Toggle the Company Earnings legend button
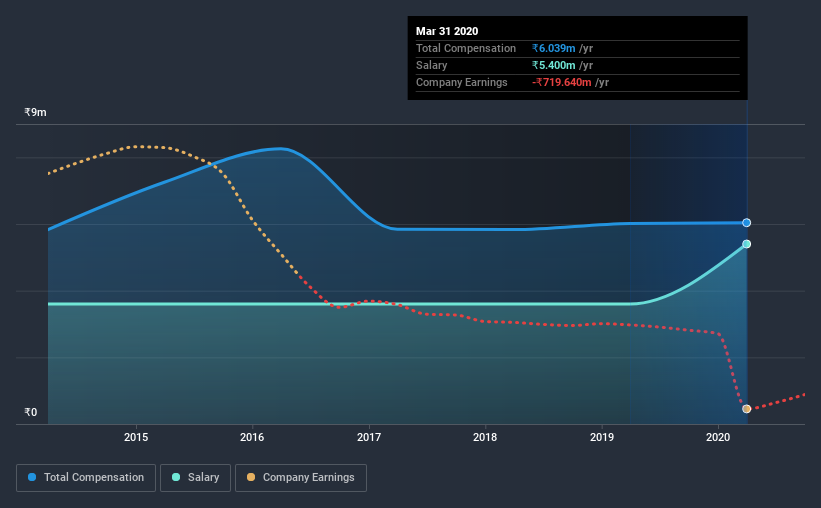 pyautogui.click(x=301, y=478)
